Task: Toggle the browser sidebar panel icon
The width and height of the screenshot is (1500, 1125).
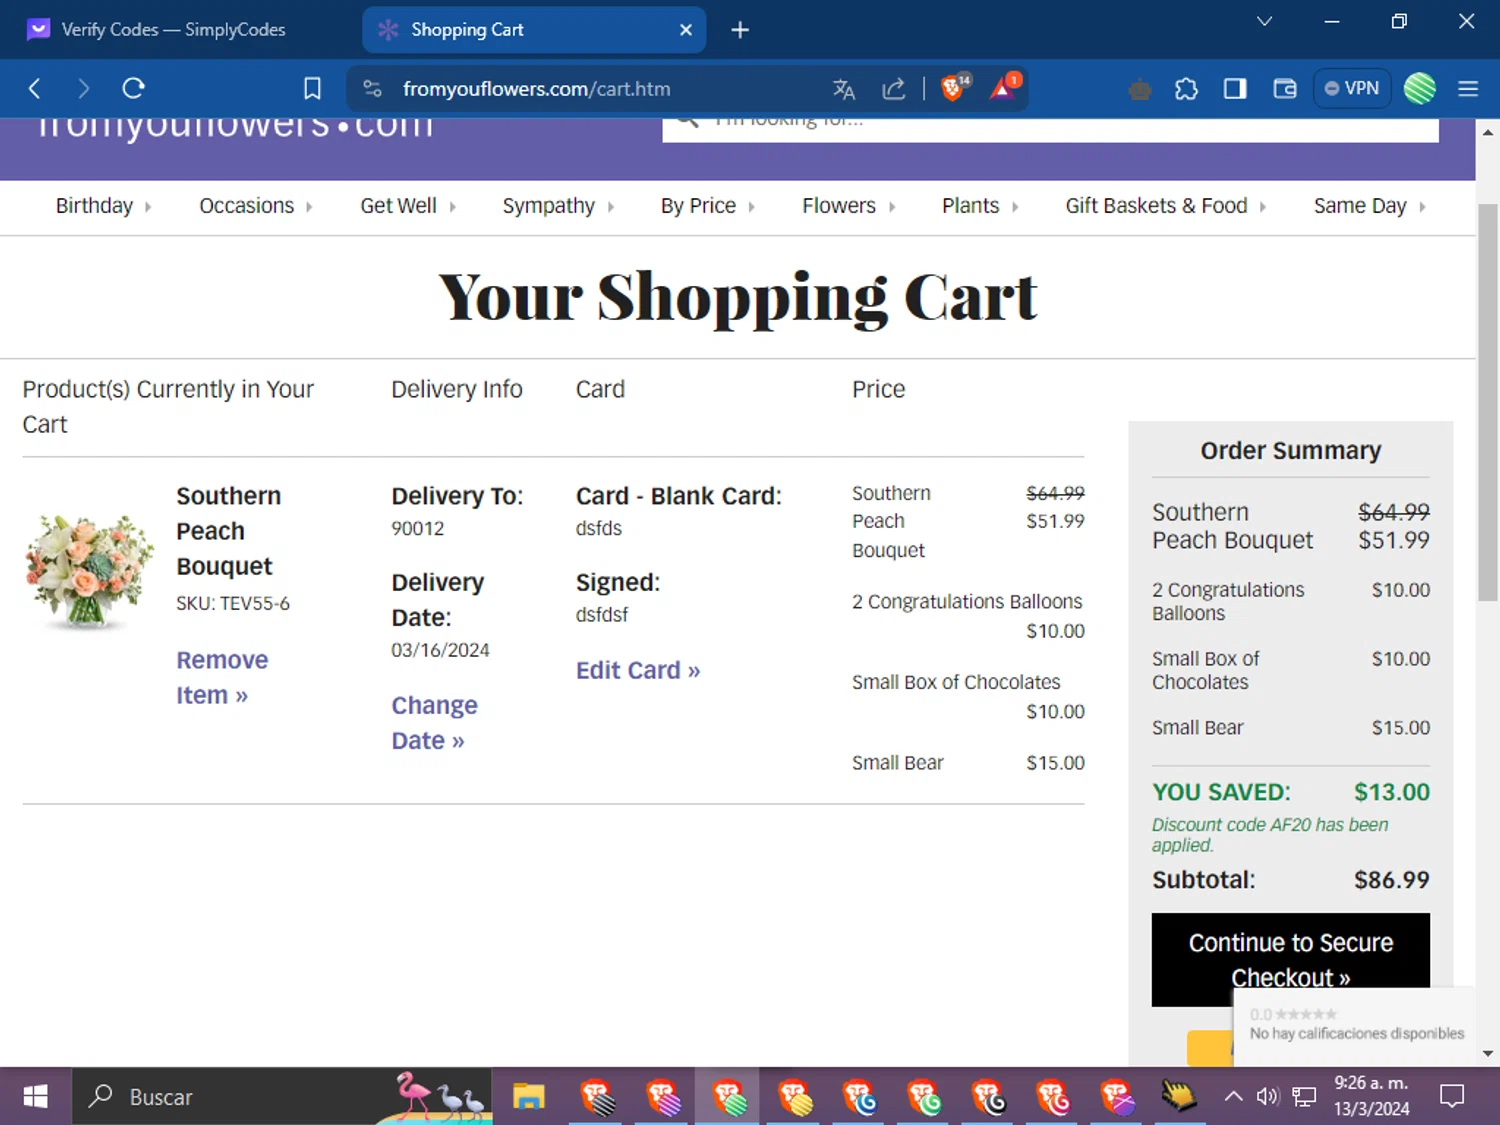Action: point(1235,89)
